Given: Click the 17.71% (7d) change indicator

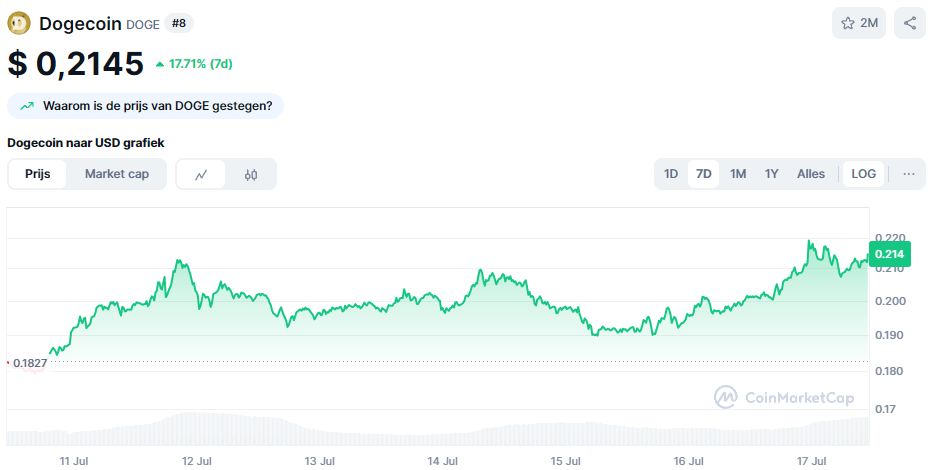Looking at the screenshot, I should [194, 64].
